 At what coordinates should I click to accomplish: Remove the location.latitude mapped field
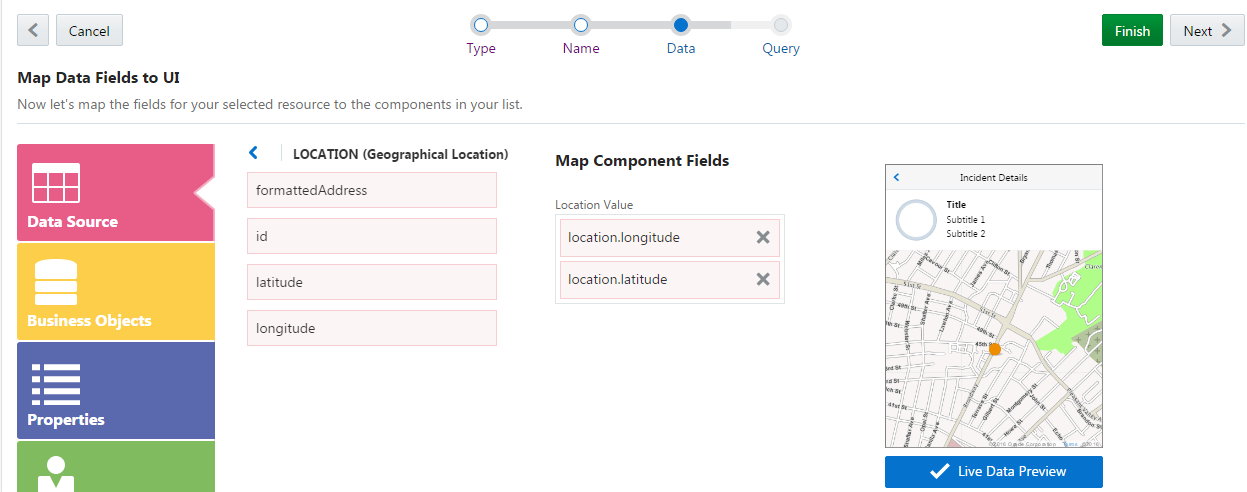[763, 279]
